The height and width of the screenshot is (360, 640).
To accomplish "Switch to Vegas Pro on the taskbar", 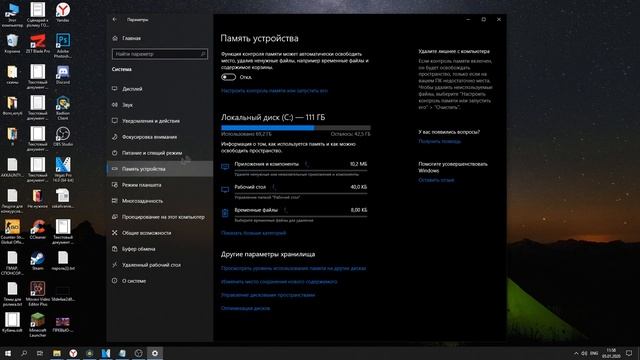I will click(106, 353).
